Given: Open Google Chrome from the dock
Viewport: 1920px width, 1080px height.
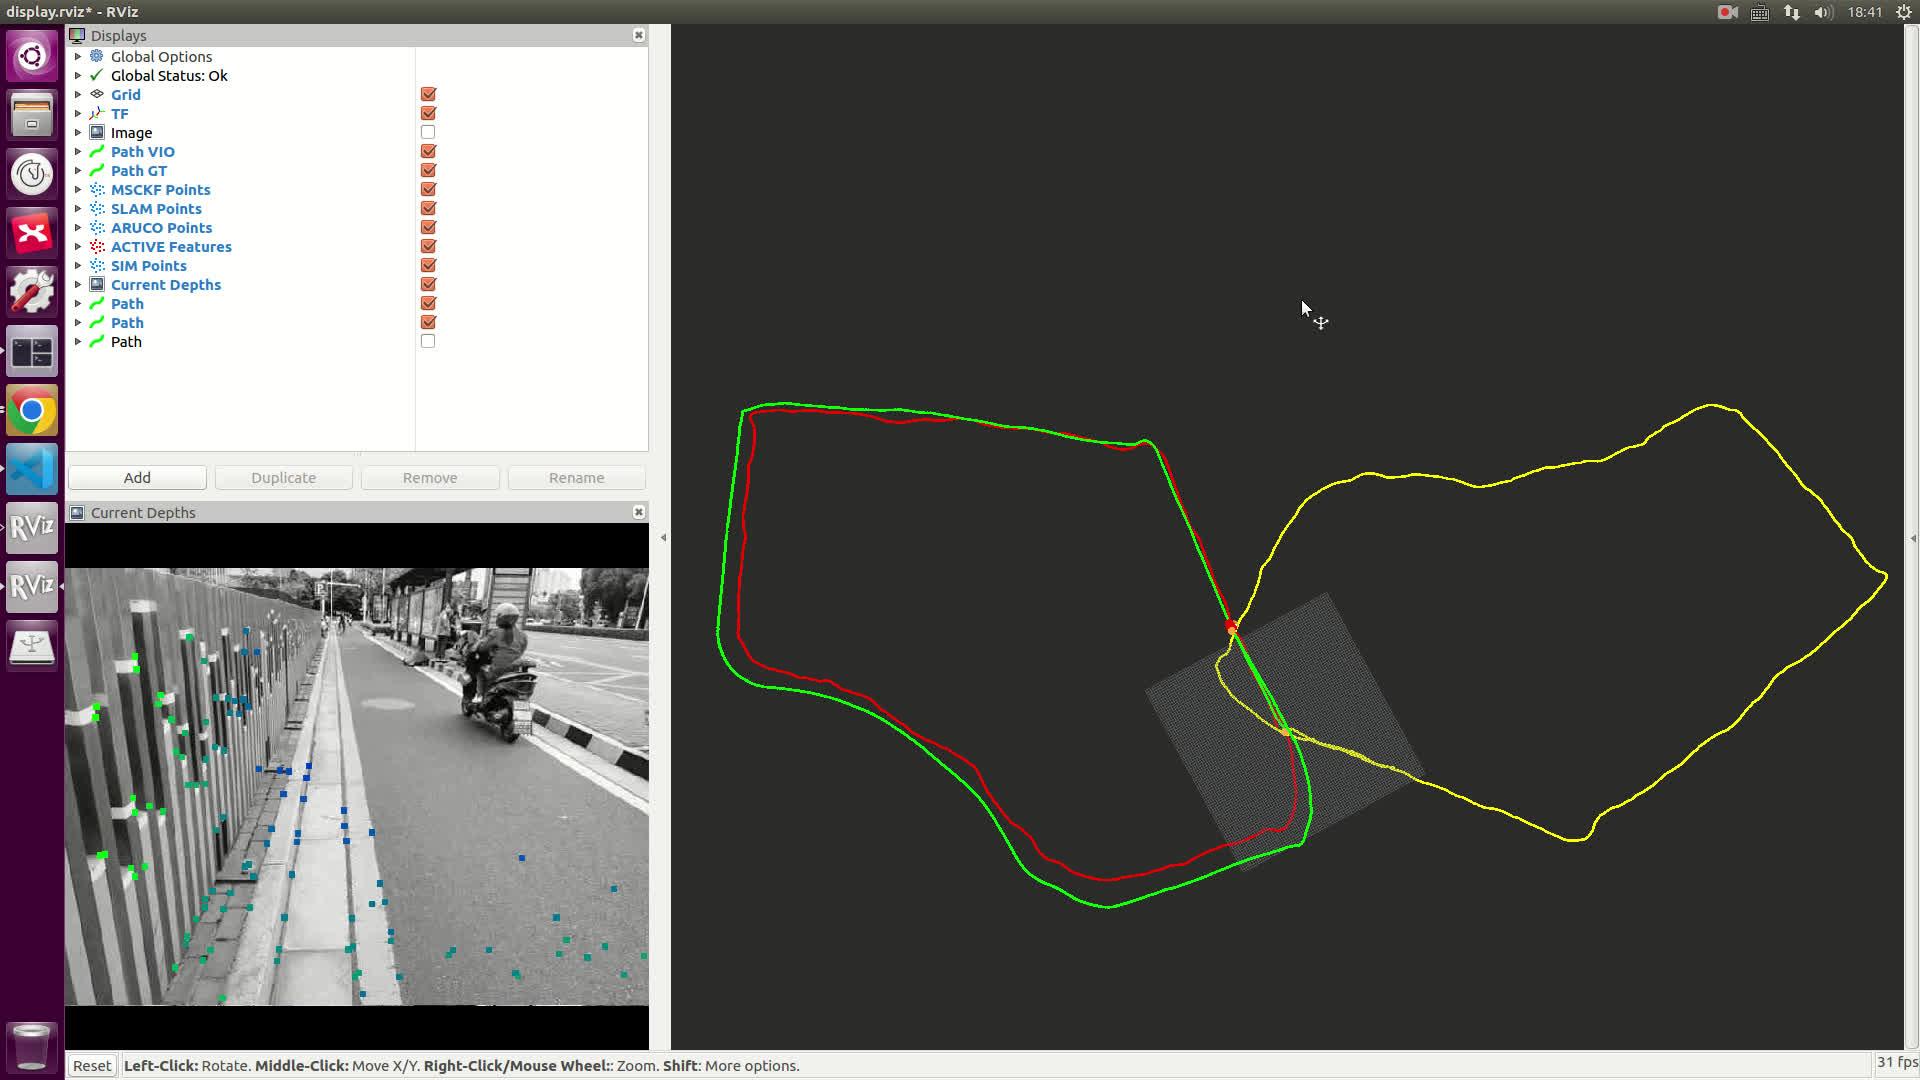Looking at the screenshot, I should click(32, 411).
